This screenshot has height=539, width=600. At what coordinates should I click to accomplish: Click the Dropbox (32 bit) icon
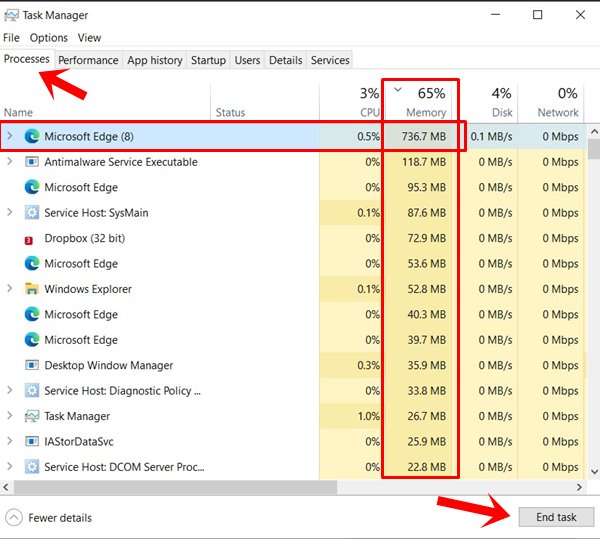pyautogui.click(x=29, y=240)
